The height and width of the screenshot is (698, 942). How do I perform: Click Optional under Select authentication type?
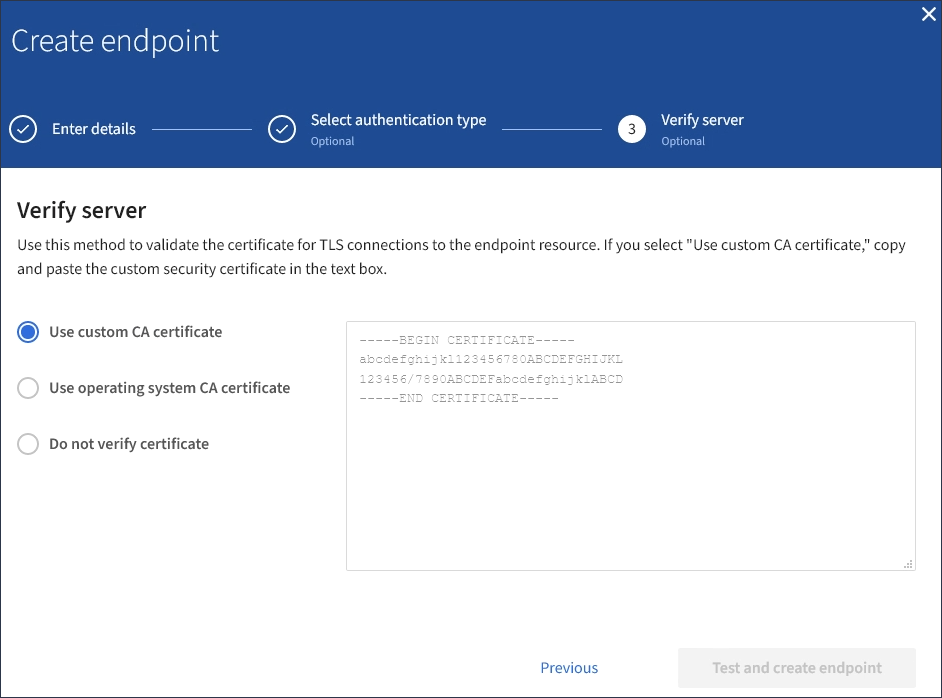coord(332,142)
